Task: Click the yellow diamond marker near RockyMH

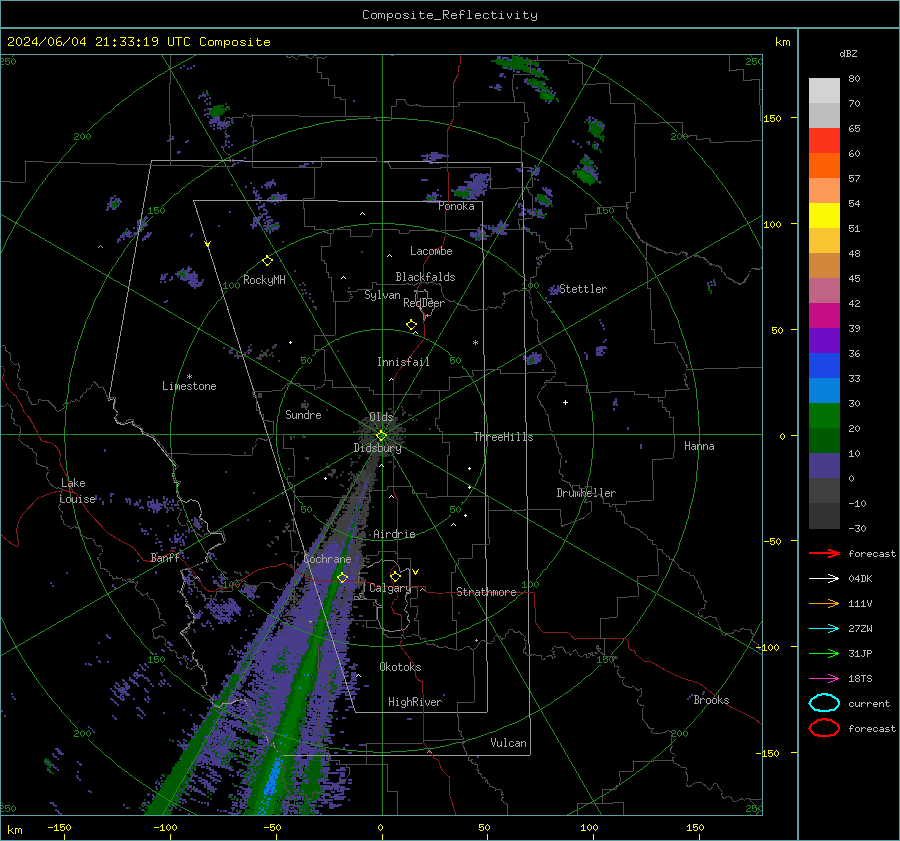Action: tap(267, 261)
